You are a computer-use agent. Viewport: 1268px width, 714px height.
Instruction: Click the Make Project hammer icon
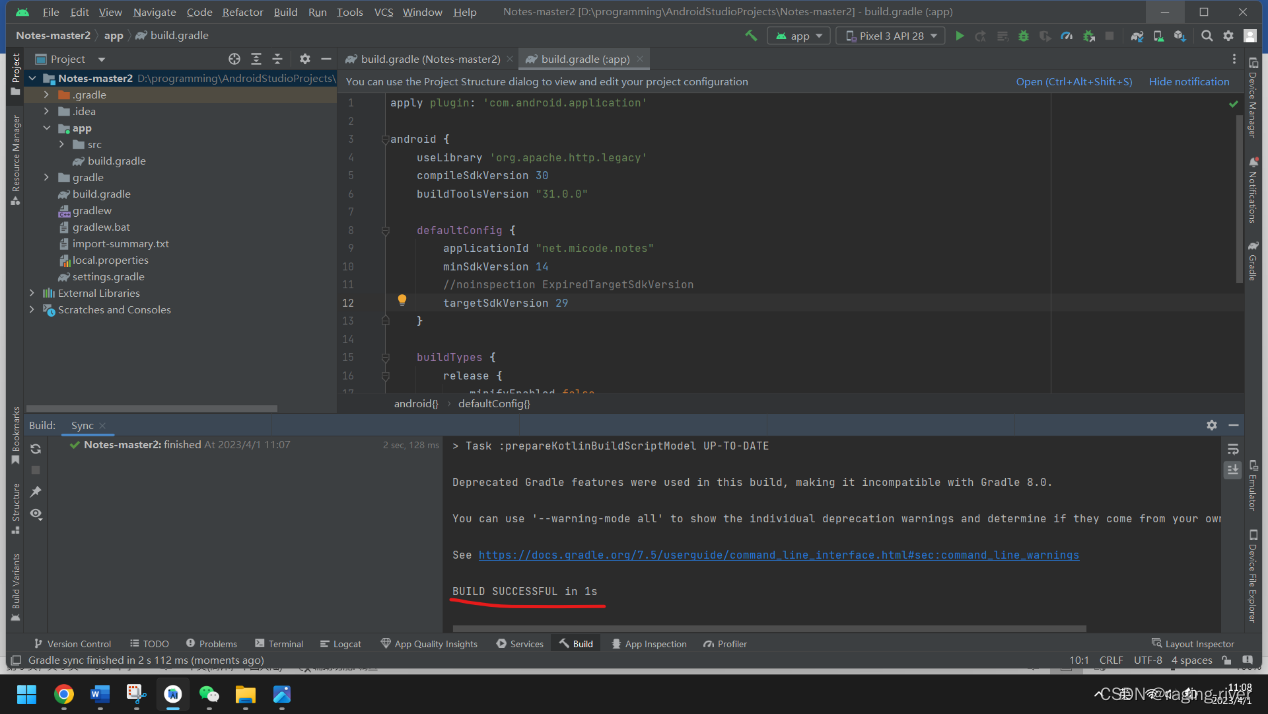coord(751,35)
